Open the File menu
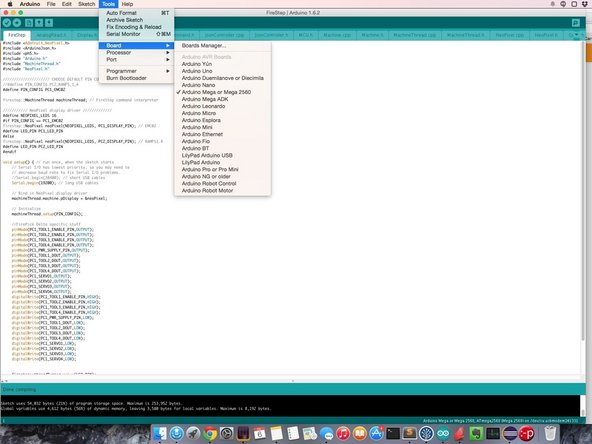The width and height of the screenshot is (592, 444). click(x=51, y=4)
